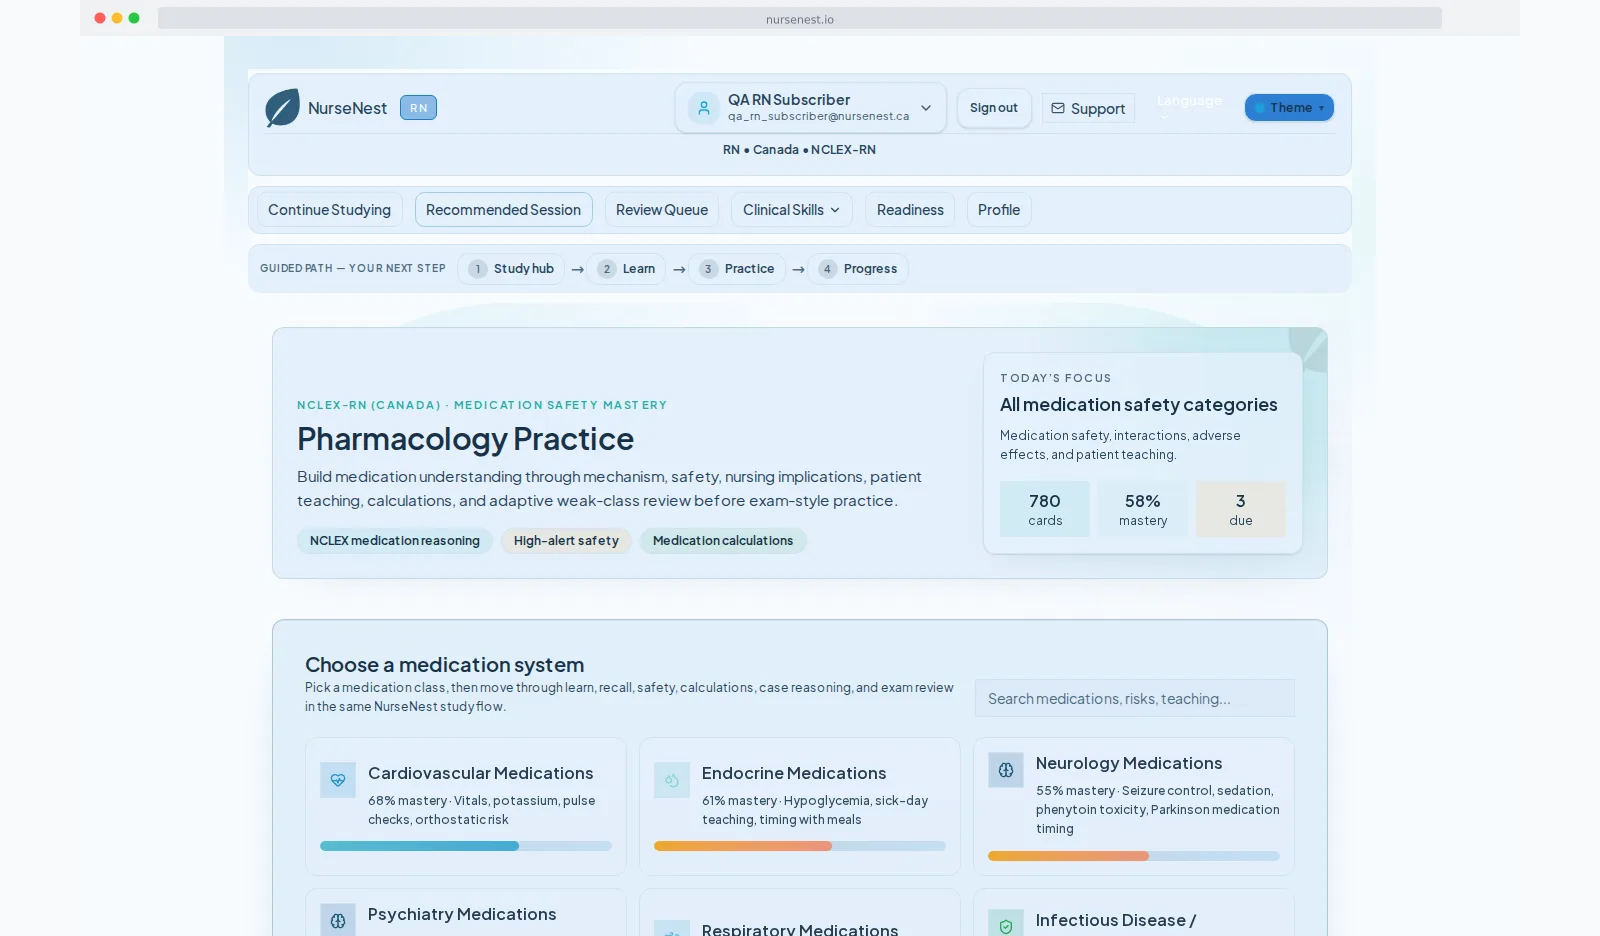Click the Support button
1600x936 pixels.
click(1088, 108)
